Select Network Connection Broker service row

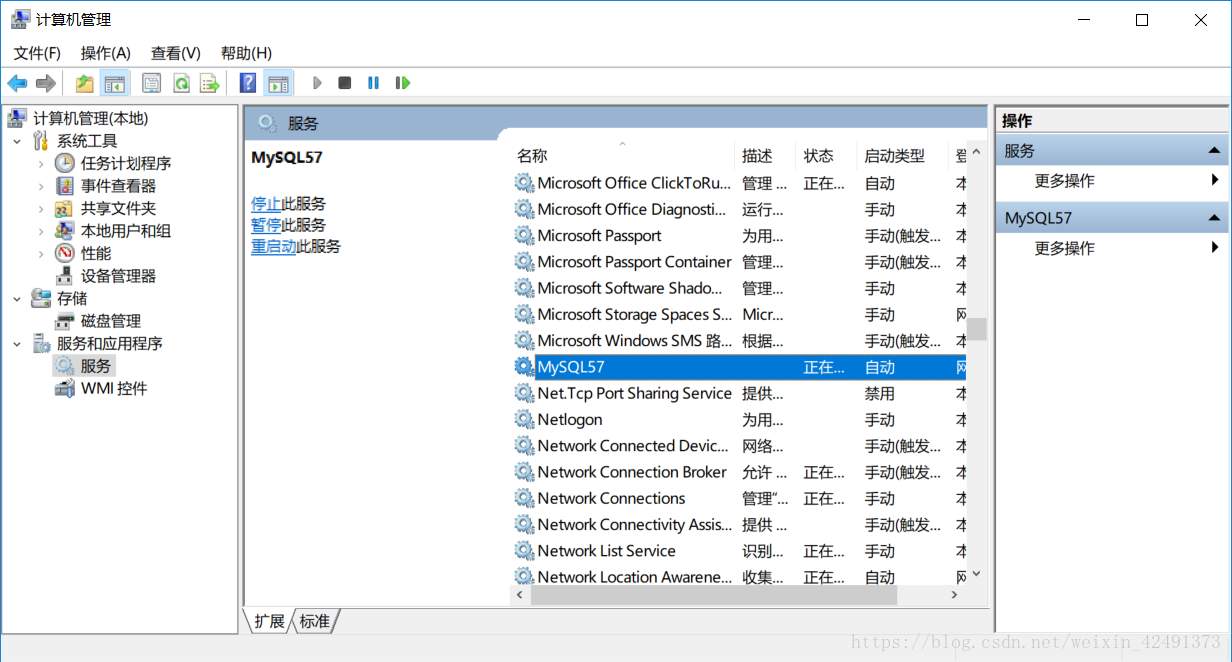point(738,472)
